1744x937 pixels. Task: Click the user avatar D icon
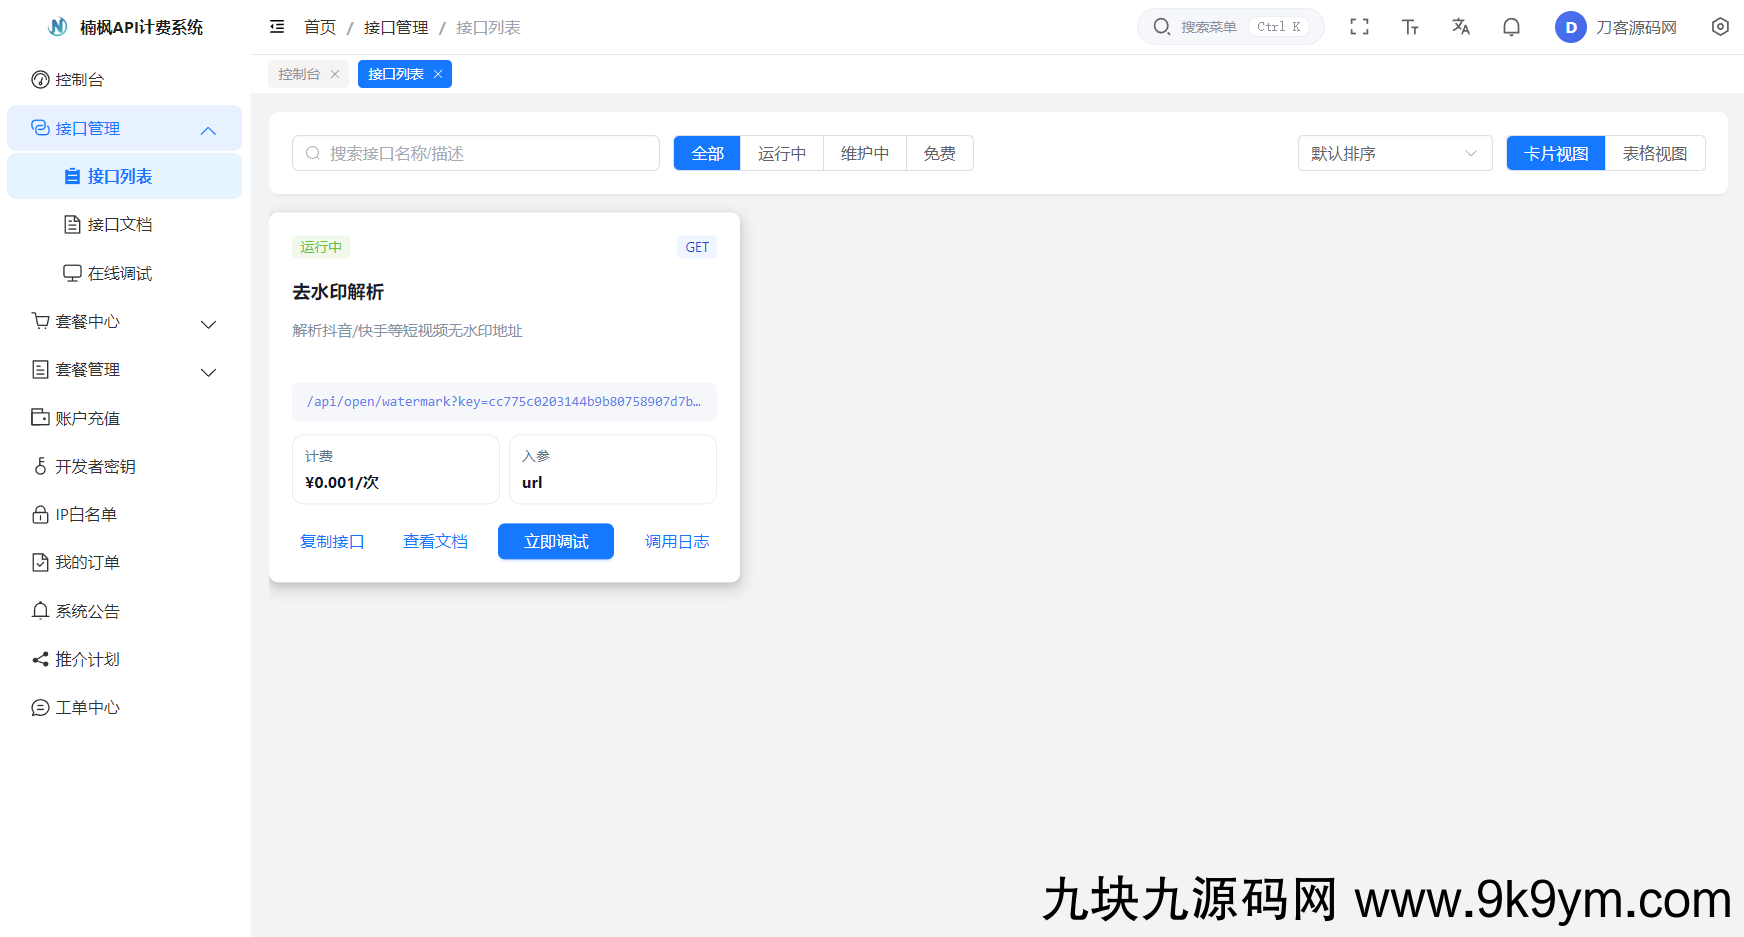[1570, 27]
